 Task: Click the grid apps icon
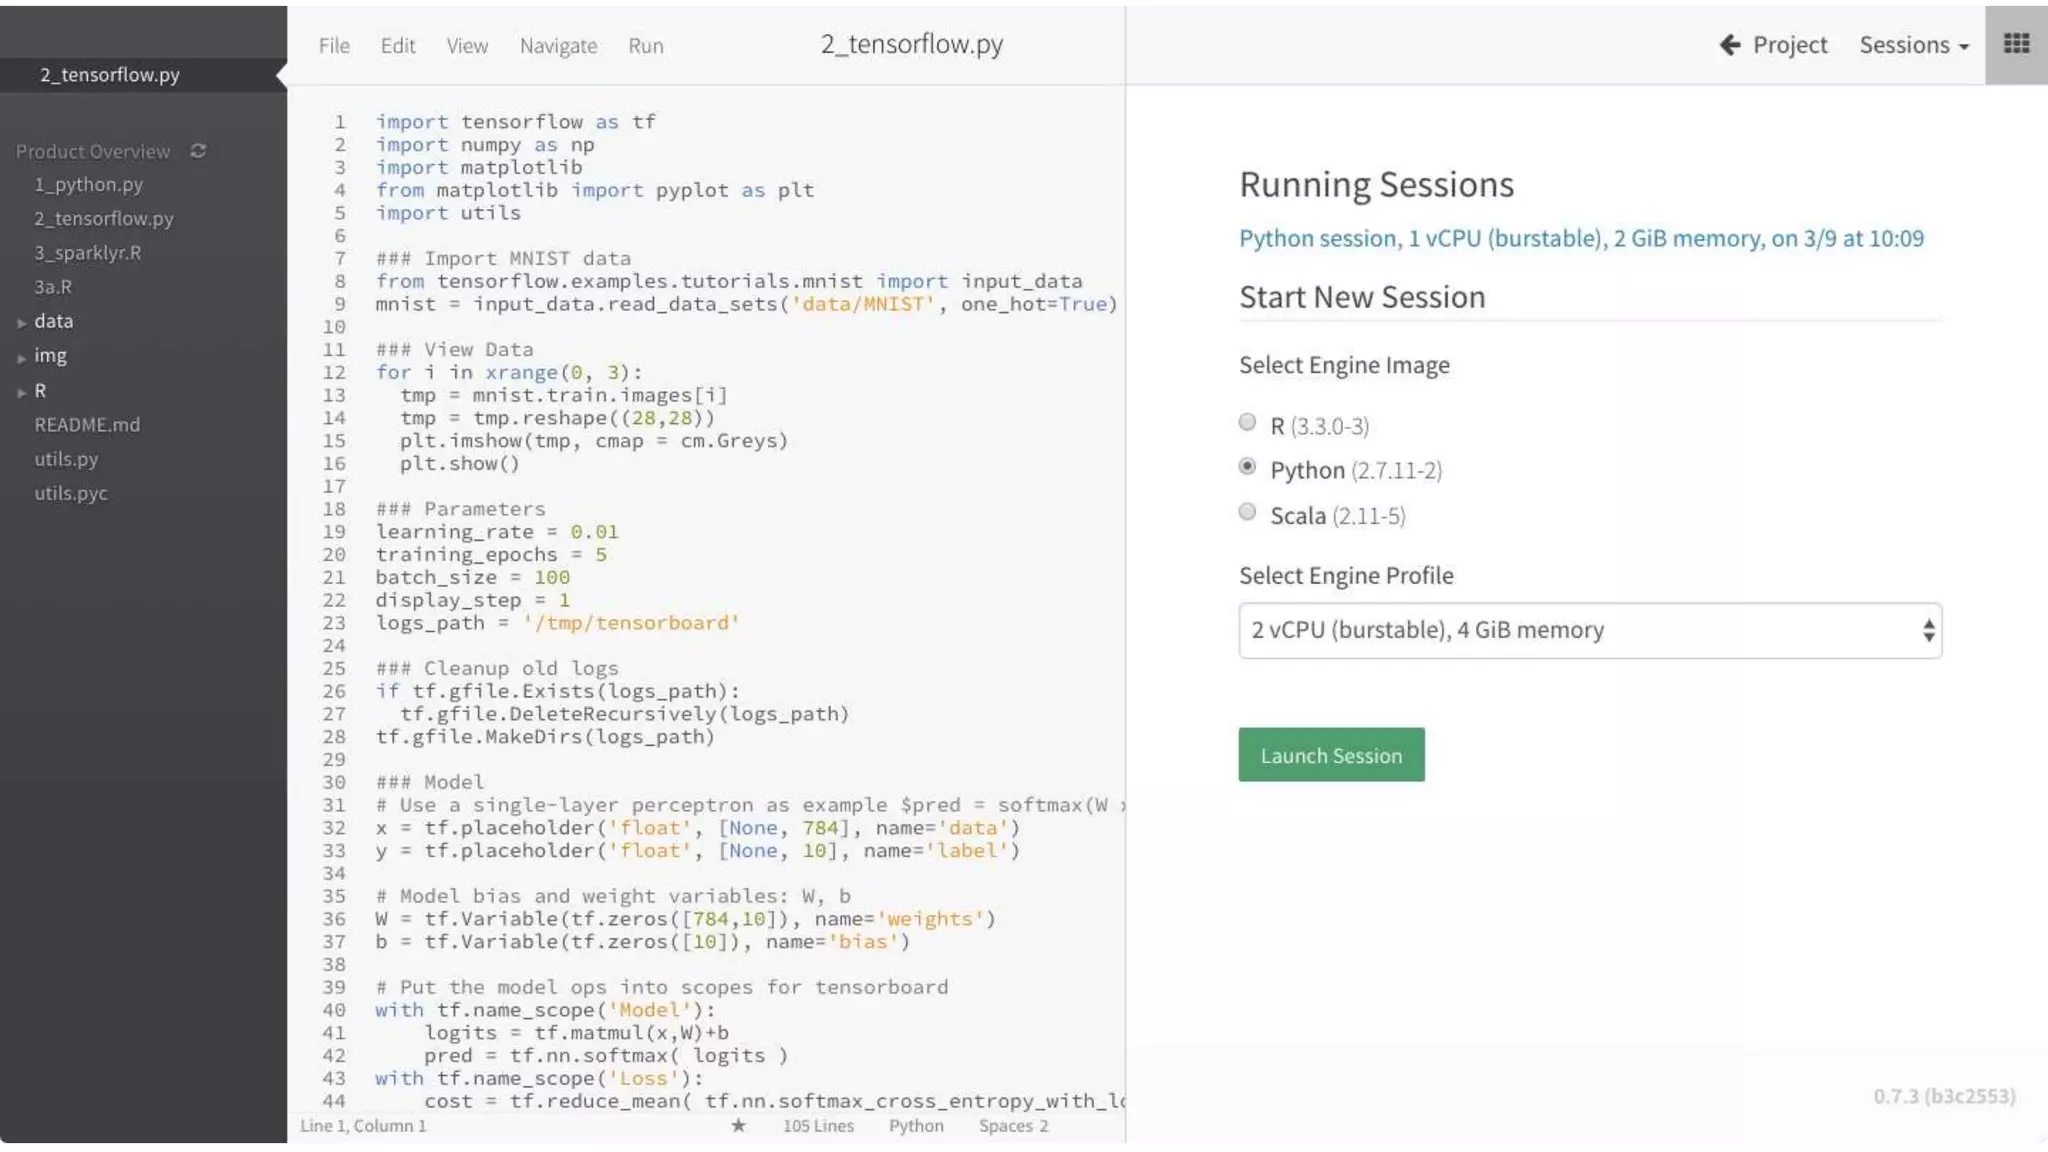tap(2016, 44)
